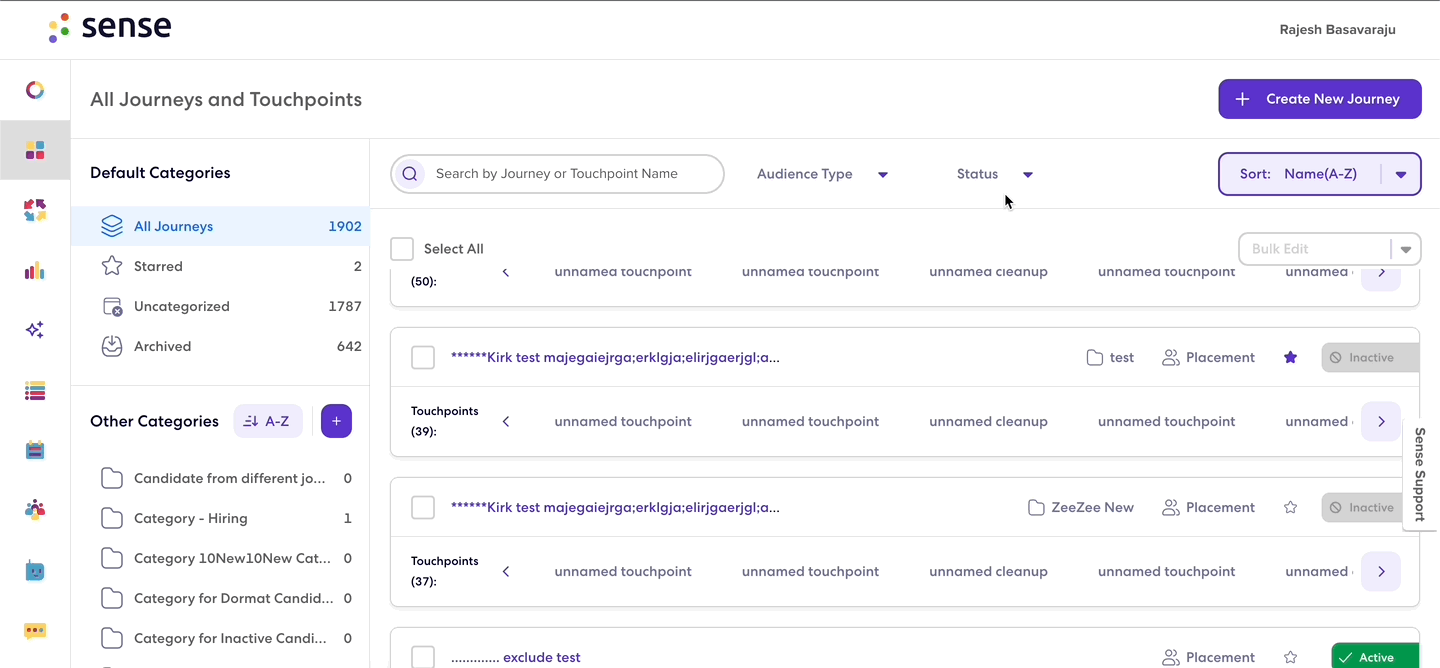1440x668 pixels.
Task: Open the sparkles AI sidebar icon
Action: click(x=35, y=330)
